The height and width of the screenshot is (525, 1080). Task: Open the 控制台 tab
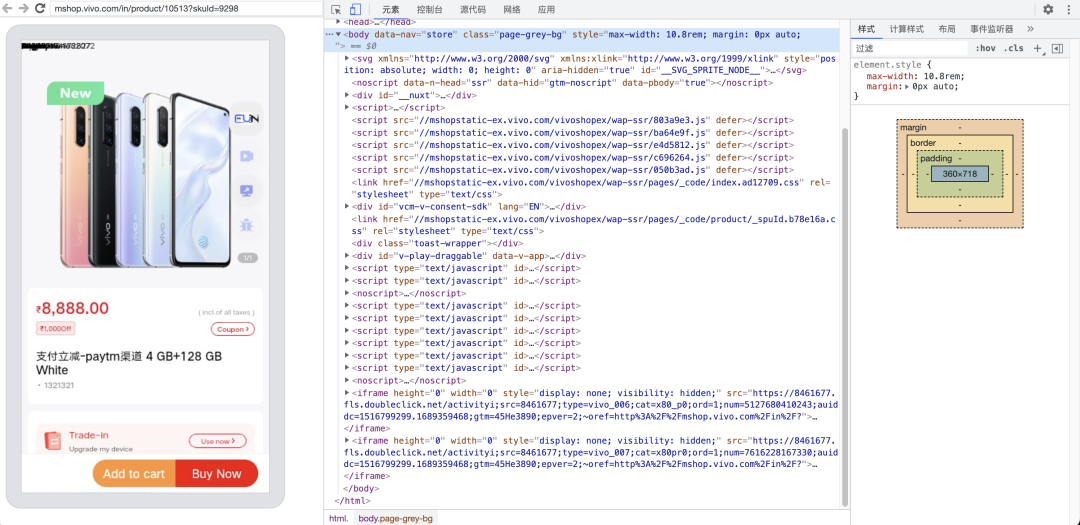point(430,10)
